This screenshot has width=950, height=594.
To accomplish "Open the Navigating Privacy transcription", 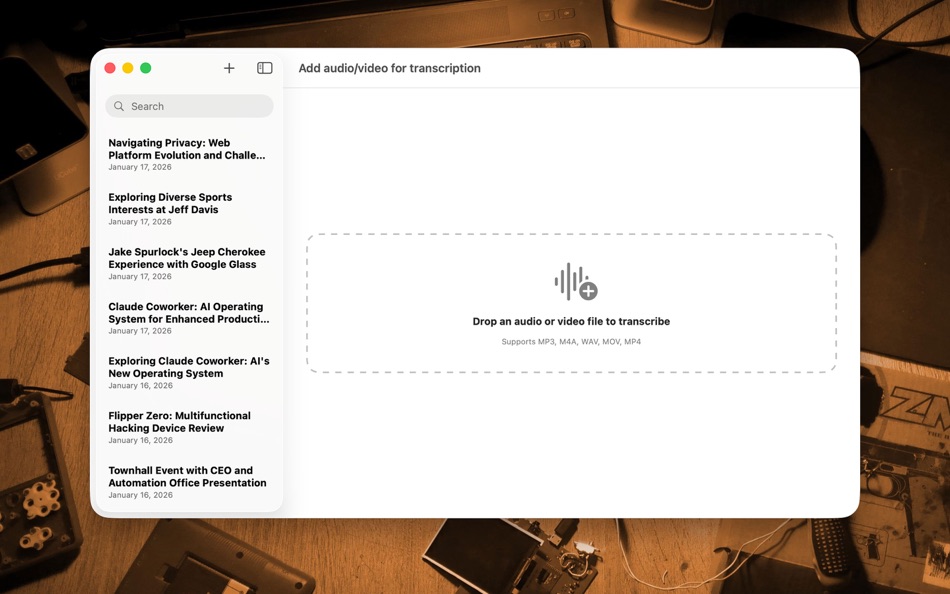I will coord(186,149).
